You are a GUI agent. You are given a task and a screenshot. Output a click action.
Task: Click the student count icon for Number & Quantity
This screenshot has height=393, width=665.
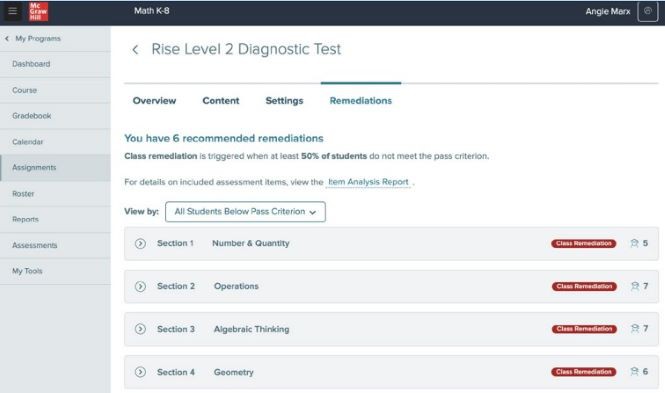tap(634, 243)
